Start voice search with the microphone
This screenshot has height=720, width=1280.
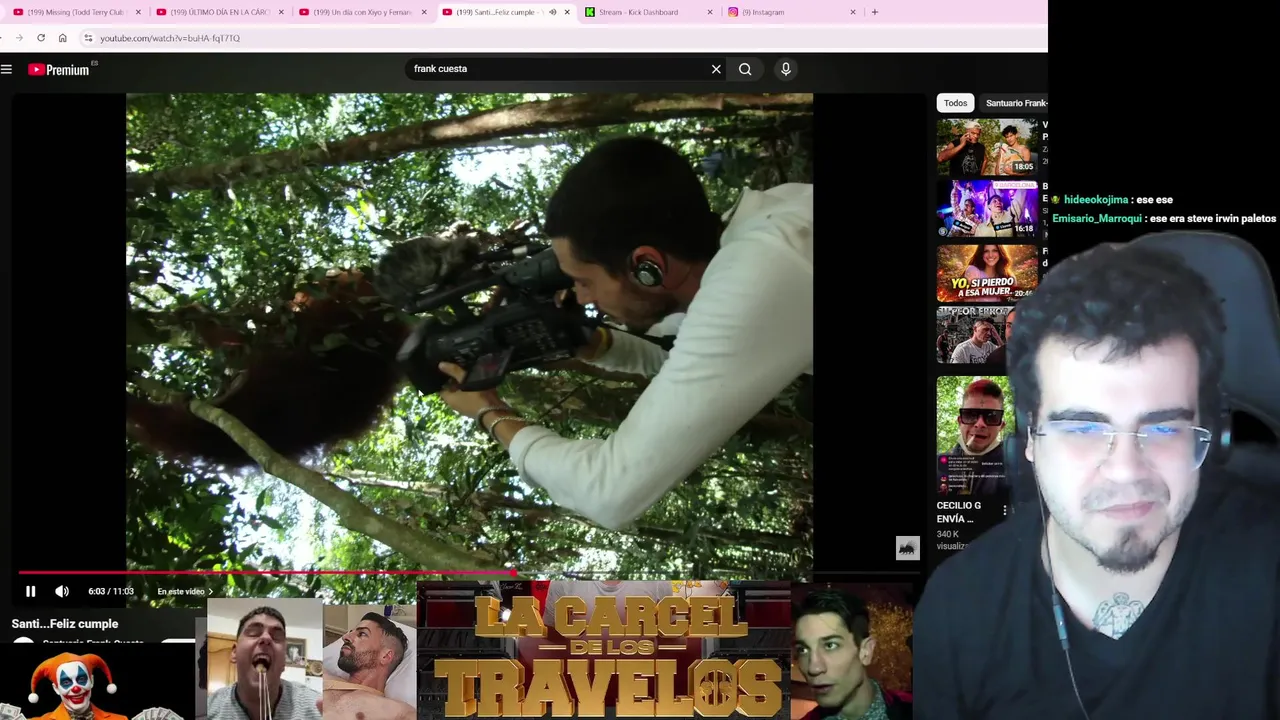pyautogui.click(x=786, y=69)
